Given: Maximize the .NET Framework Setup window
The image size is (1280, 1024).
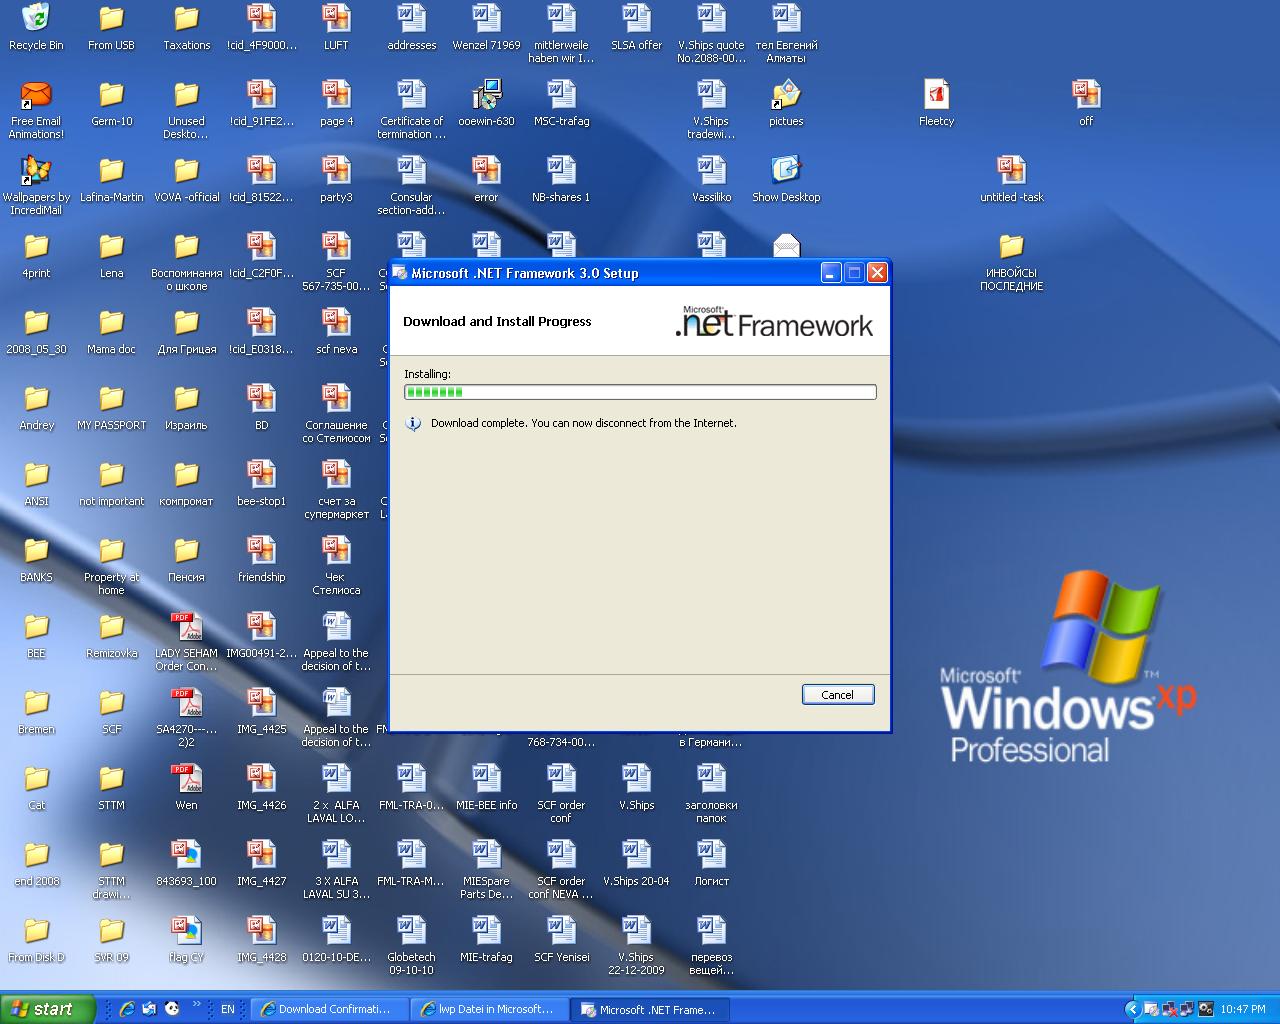Looking at the screenshot, I should click(x=854, y=273).
